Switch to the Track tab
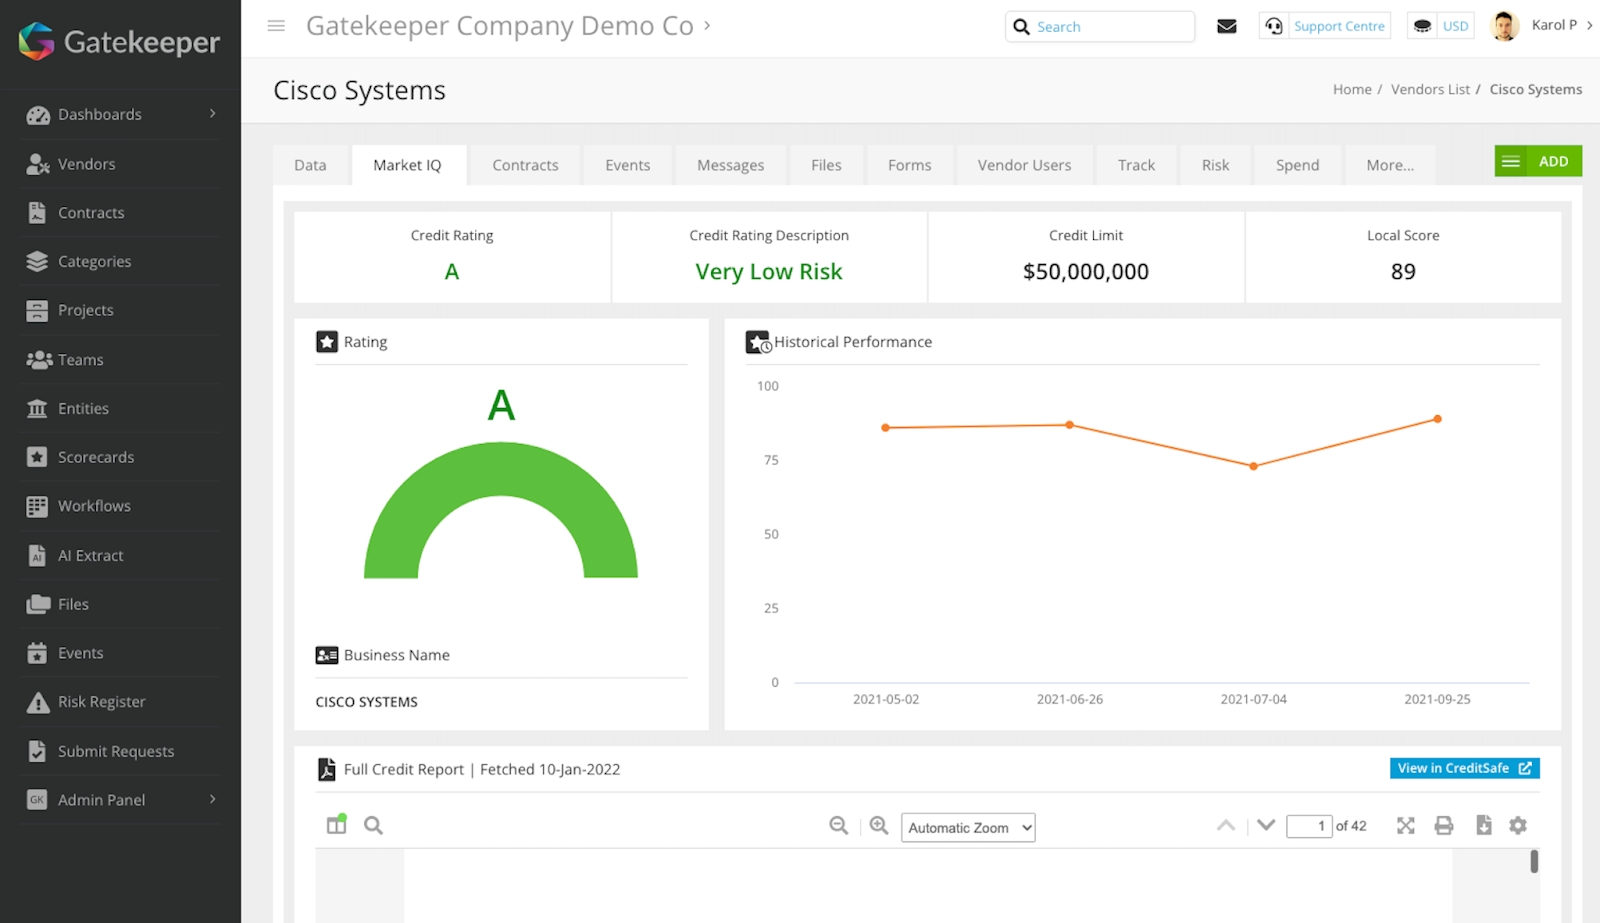Screen dimensions: 1600x923 point(1136,165)
